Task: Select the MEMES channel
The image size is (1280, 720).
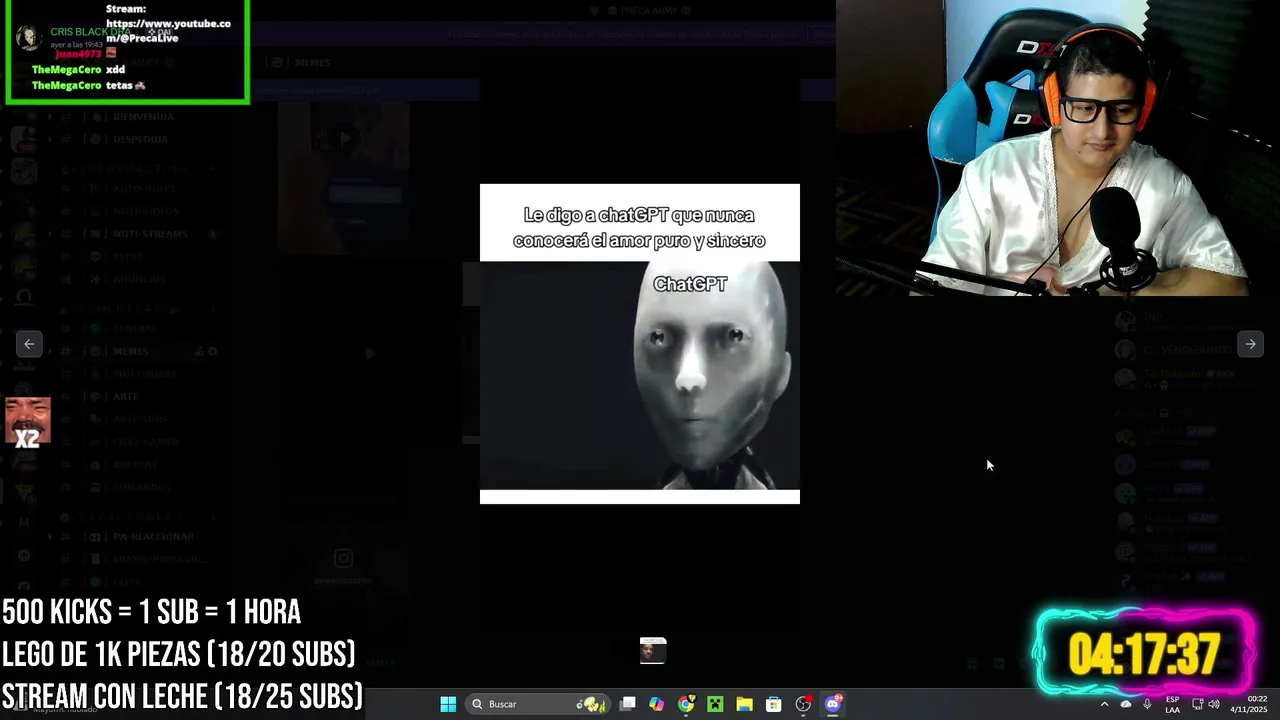Action: 130,352
